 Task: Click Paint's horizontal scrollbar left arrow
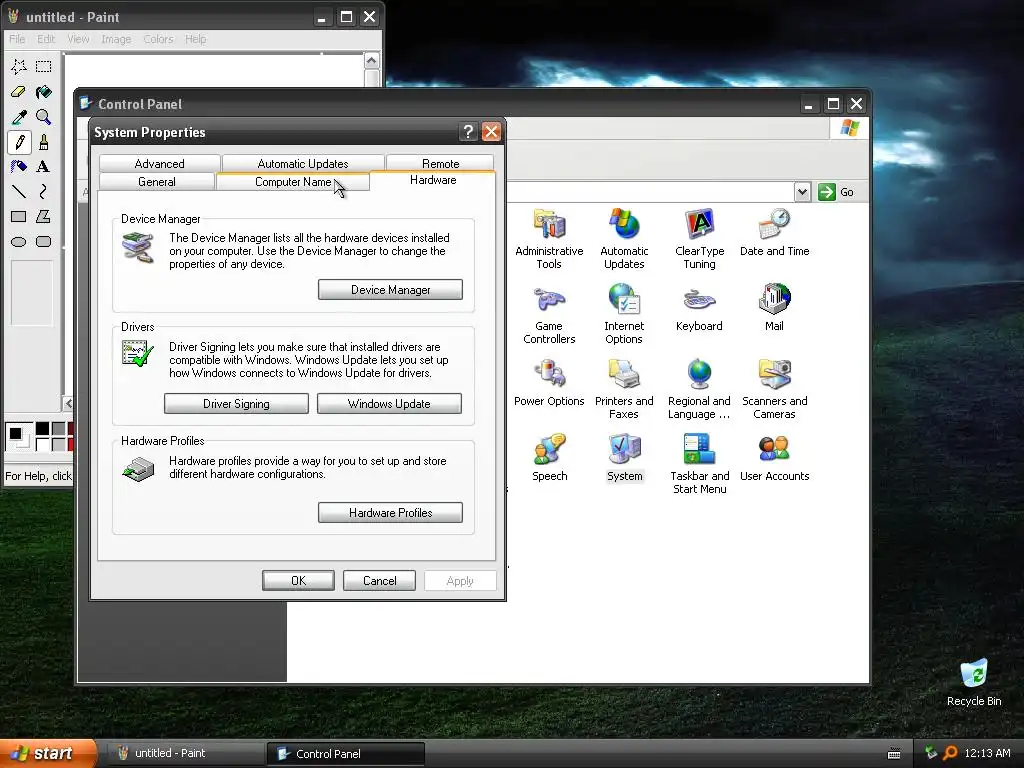[69, 404]
